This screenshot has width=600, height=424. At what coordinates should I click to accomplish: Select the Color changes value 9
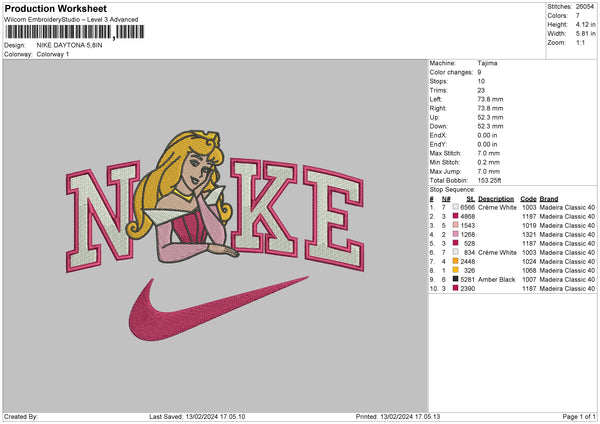coord(479,72)
